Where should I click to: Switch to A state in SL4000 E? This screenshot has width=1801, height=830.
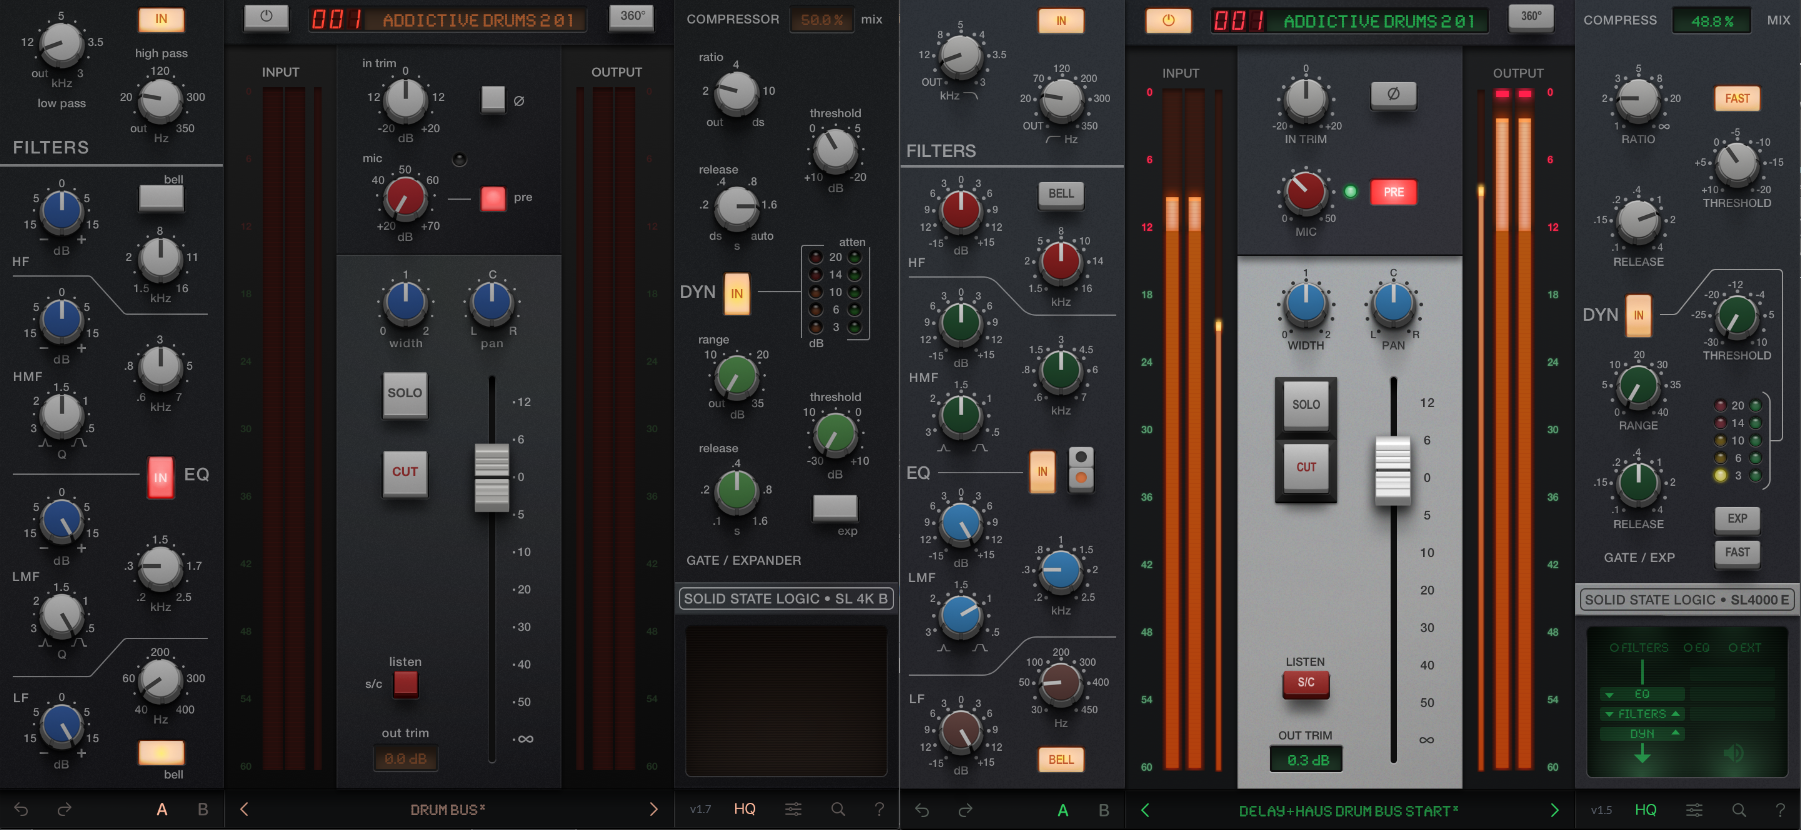1063,810
